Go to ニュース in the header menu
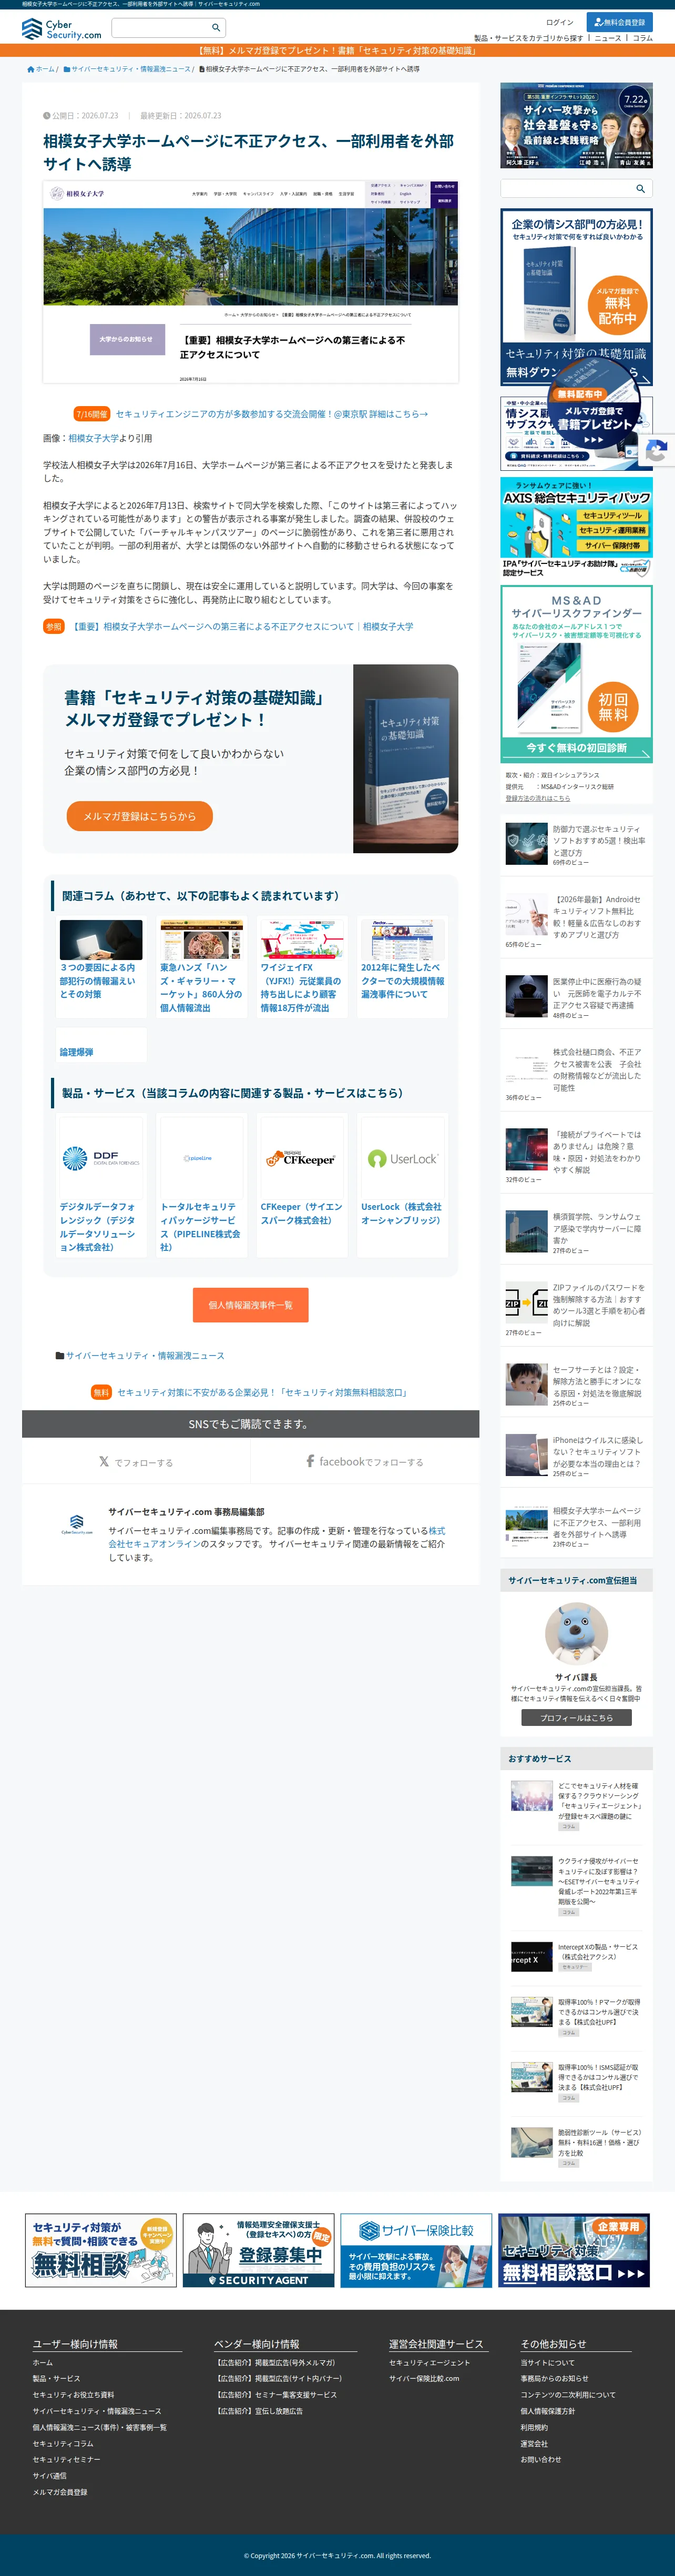The height and width of the screenshot is (2576, 675). coord(608,38)
